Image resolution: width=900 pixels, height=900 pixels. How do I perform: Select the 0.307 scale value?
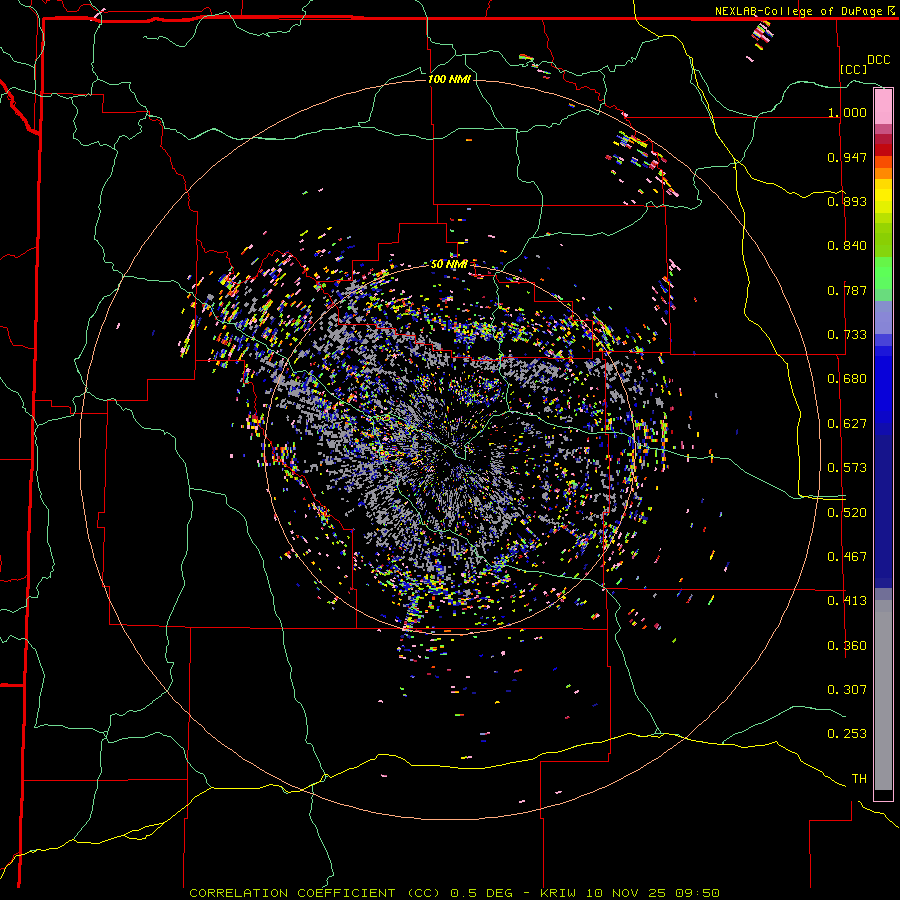point(847,690)
